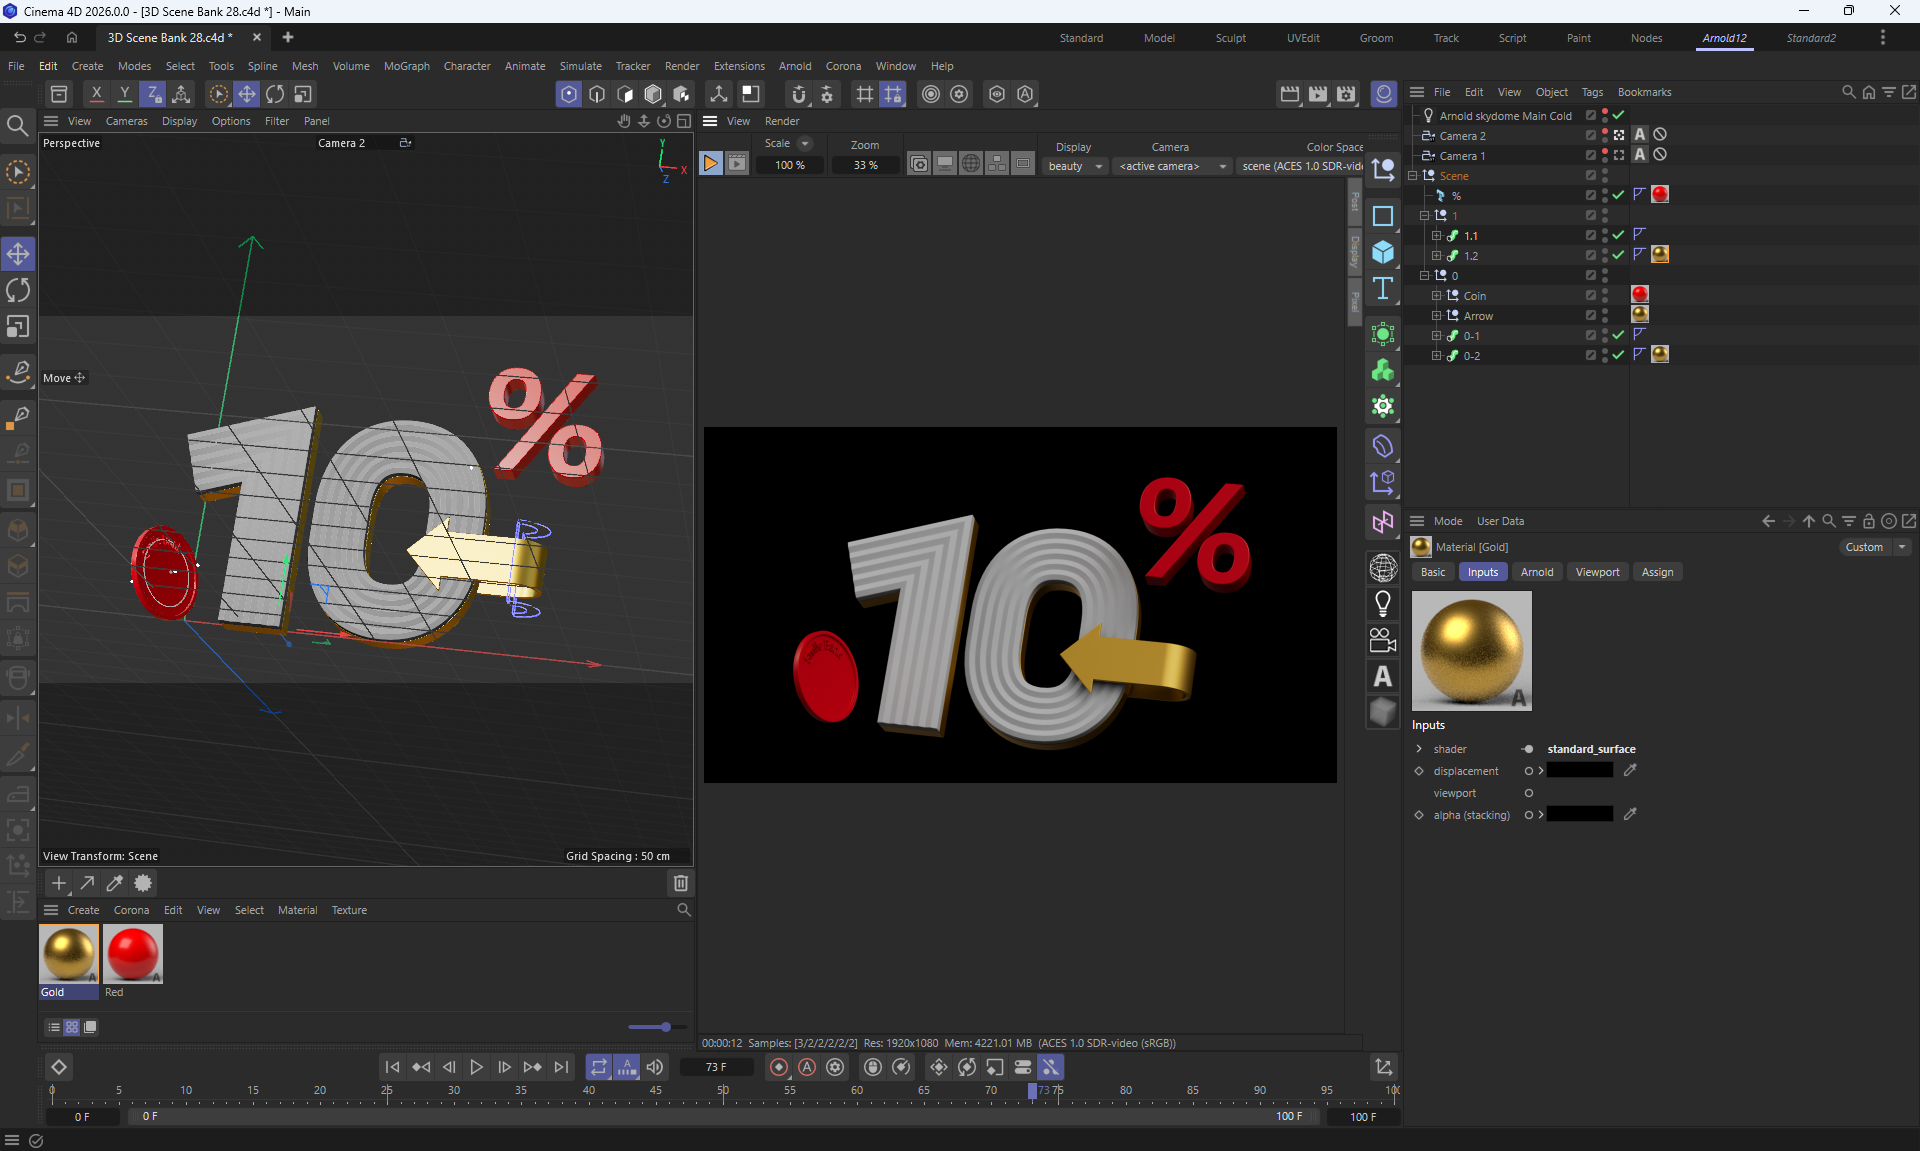Image resolution: width=1920 pixels, height=1151 pixels.
Task: Click the Assign material button
Action: (x=1656, y=572)
